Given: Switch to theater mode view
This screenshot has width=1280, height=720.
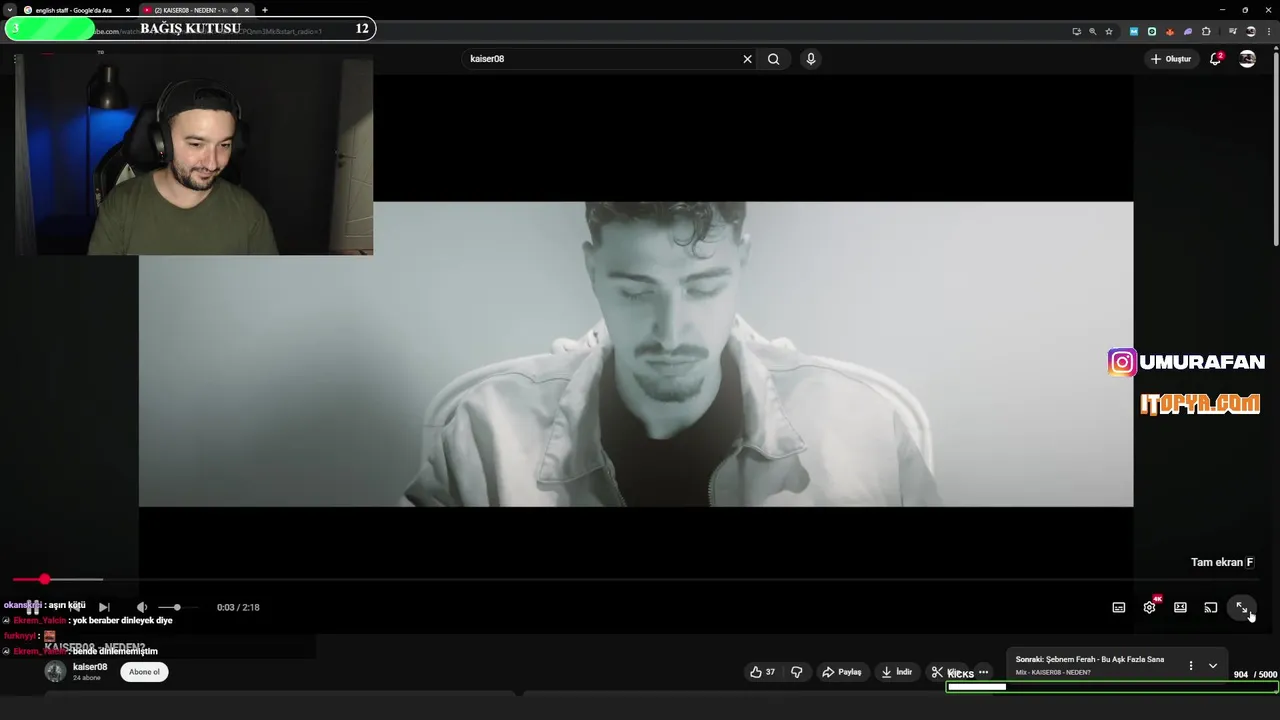Looking at the screenshot, I should (1180, 607).
